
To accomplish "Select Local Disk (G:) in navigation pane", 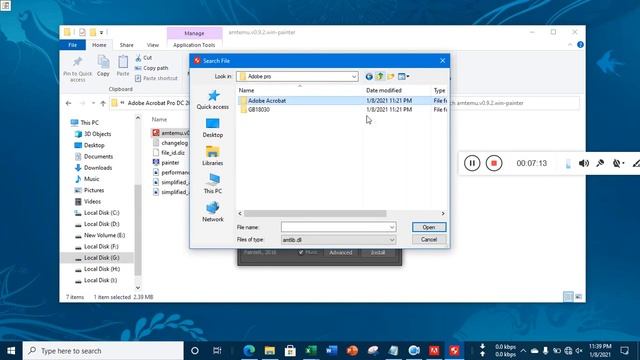I will coord(97,258).
